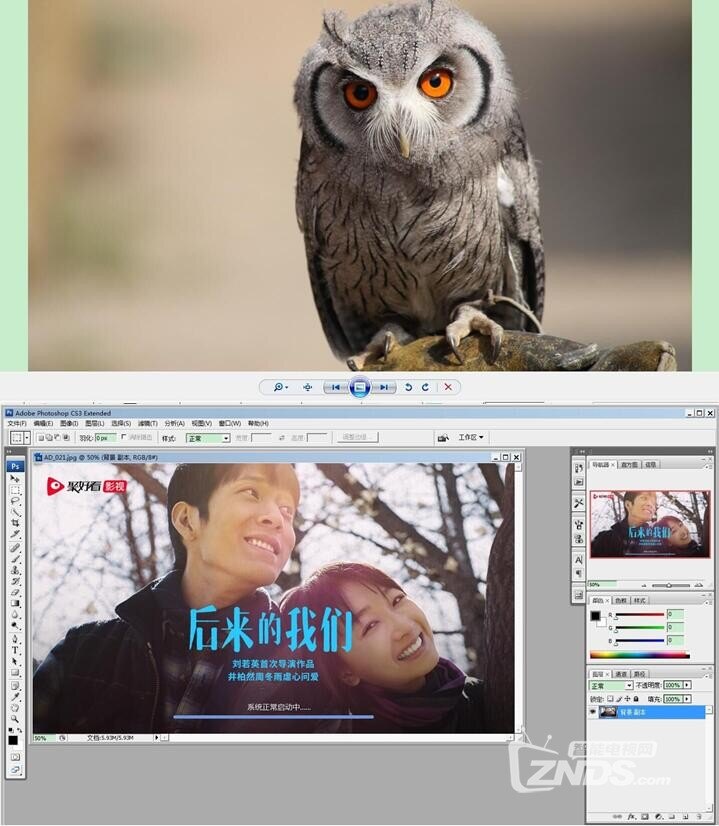Image resolution: width=719 pixels, height=826 pixels.
Task: Open the 滤镜(T) menu
Action: (x=147, y=424)
